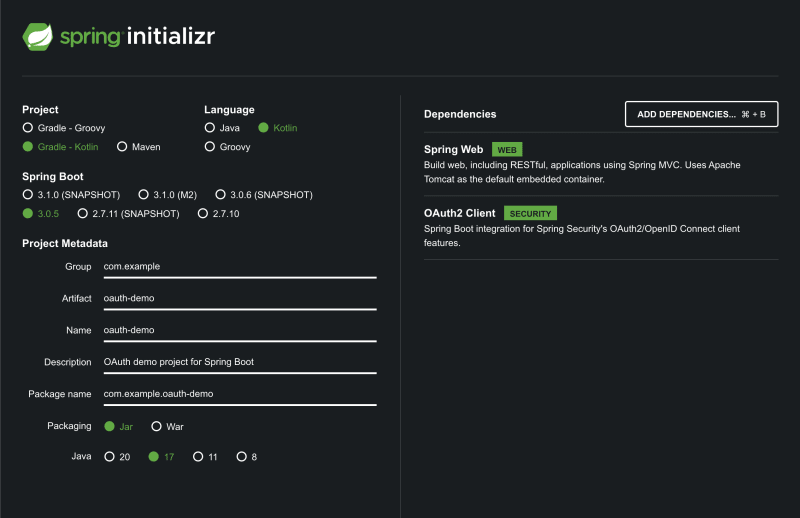
Task: Select Spring Boot 3.1.0 (SNAPSHOT)
Action: 71,194
